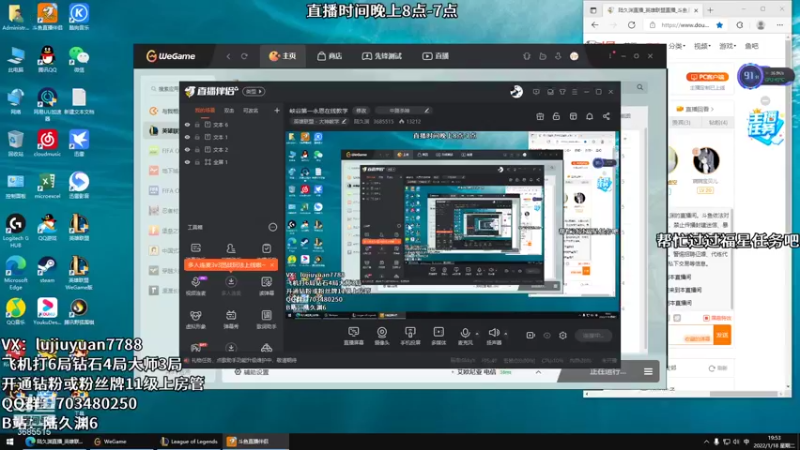Open the 鱼吧 link on the Douyu site
This screenshot has height=450, width=800.
click(751, 46)
